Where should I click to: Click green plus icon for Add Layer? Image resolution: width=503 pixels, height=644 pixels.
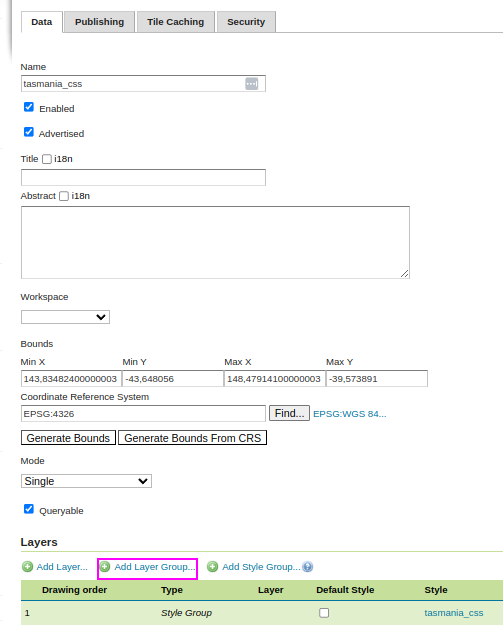28,567
